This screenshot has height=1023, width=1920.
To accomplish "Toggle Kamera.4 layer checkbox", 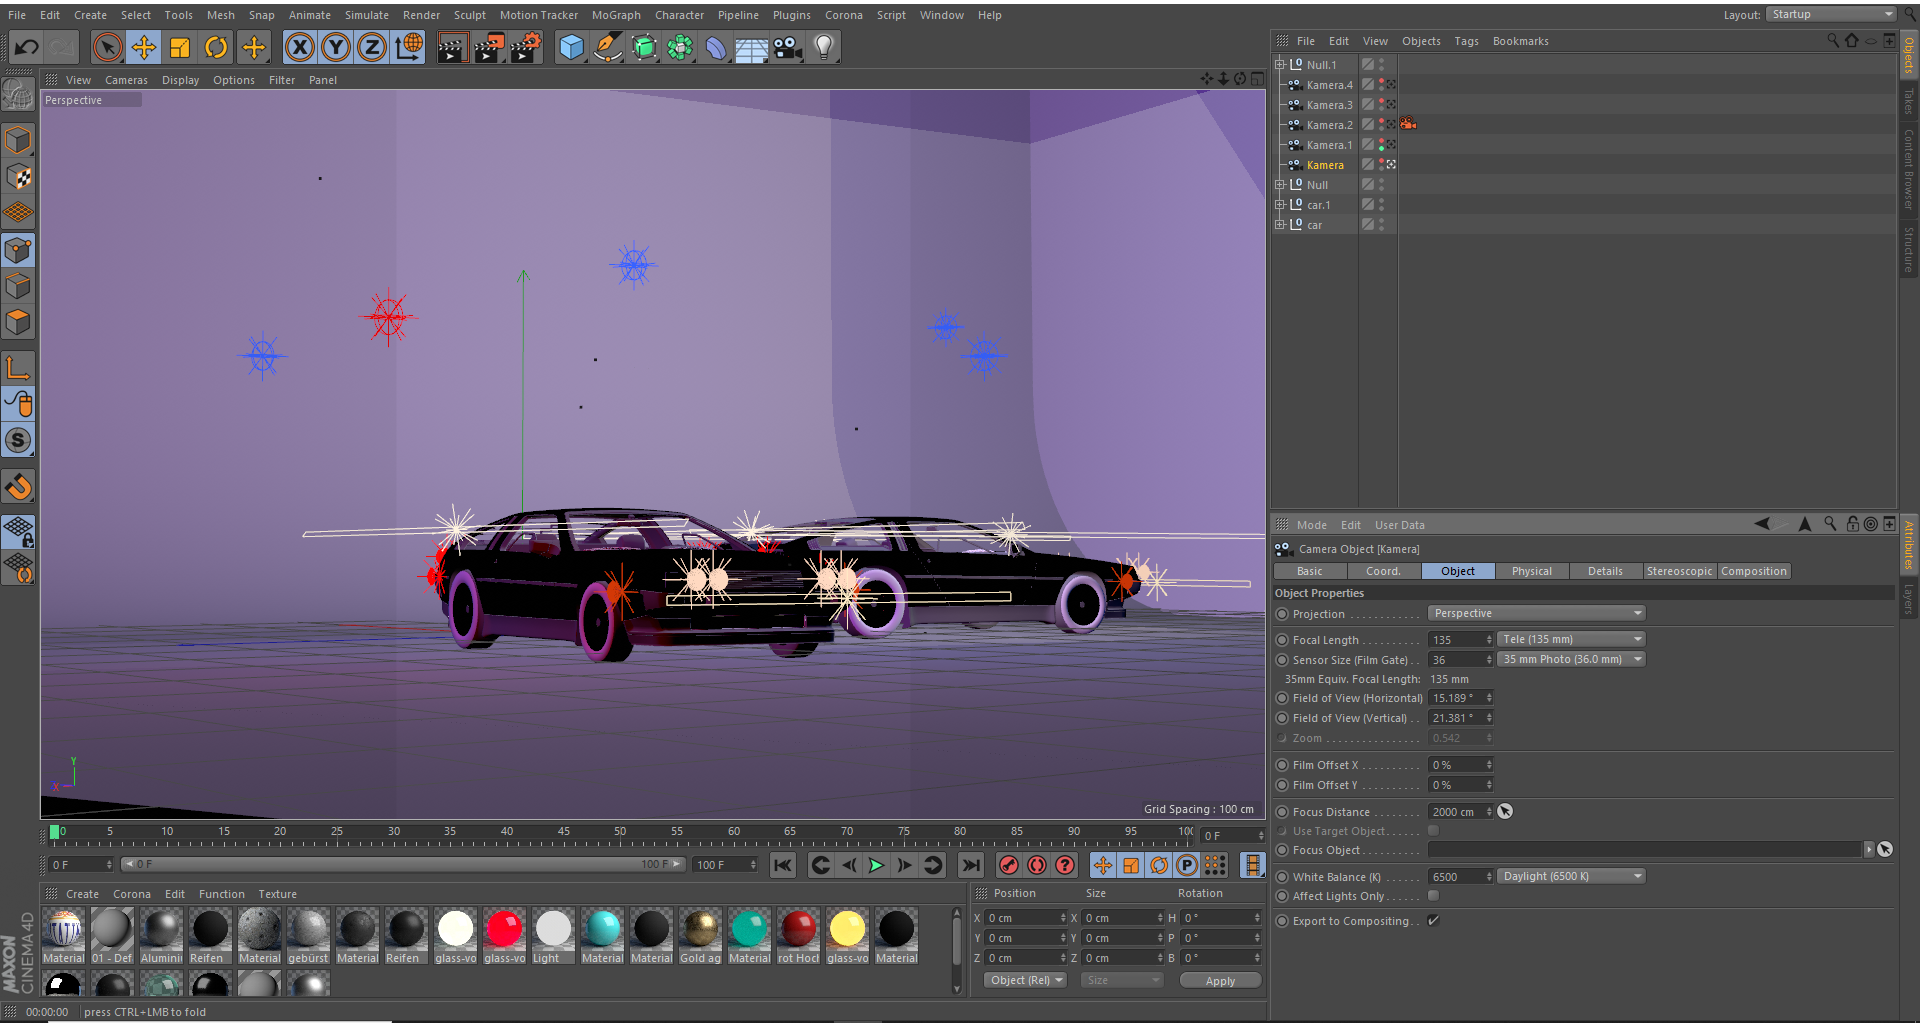I will (x=1367, y=84).
